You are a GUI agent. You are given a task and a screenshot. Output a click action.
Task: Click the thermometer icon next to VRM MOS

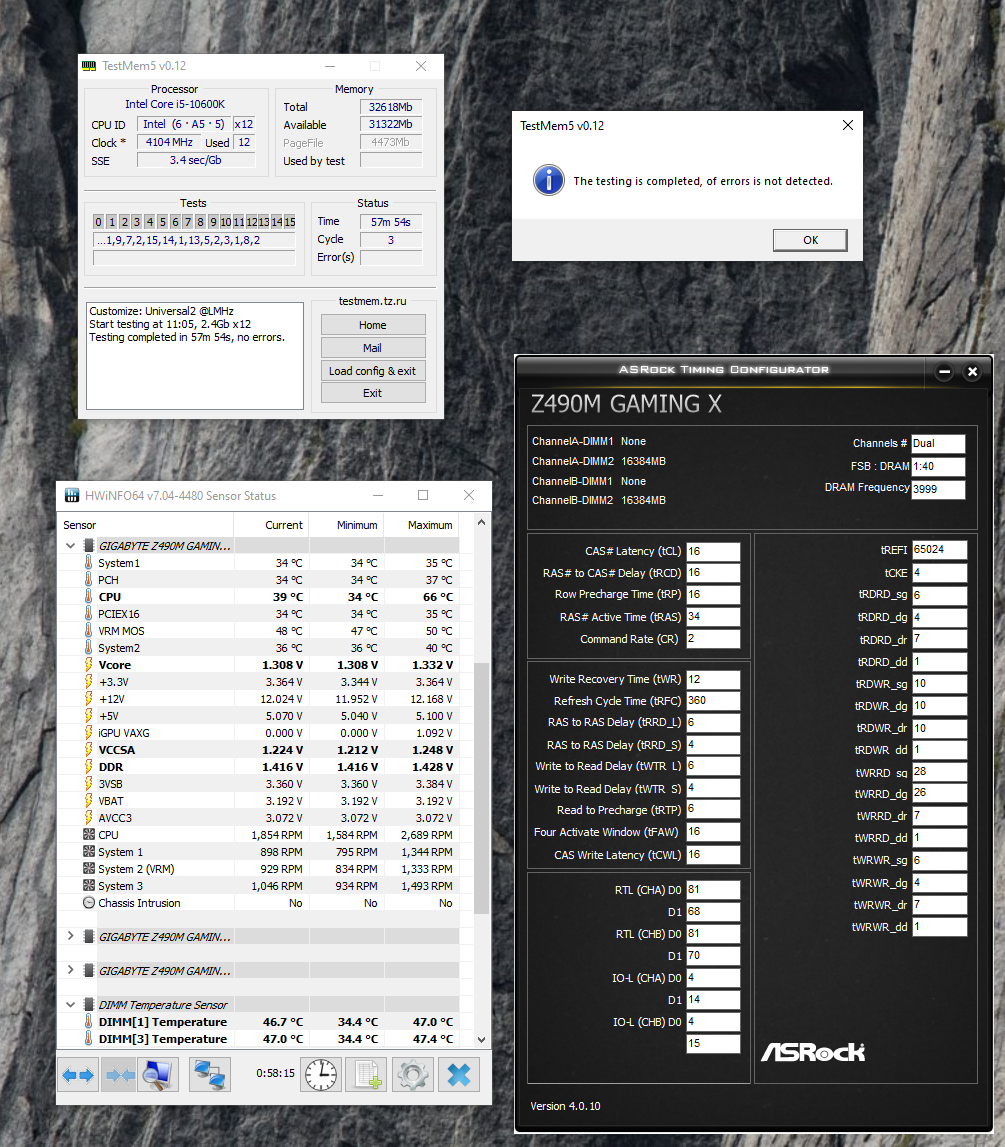[89, 631]
